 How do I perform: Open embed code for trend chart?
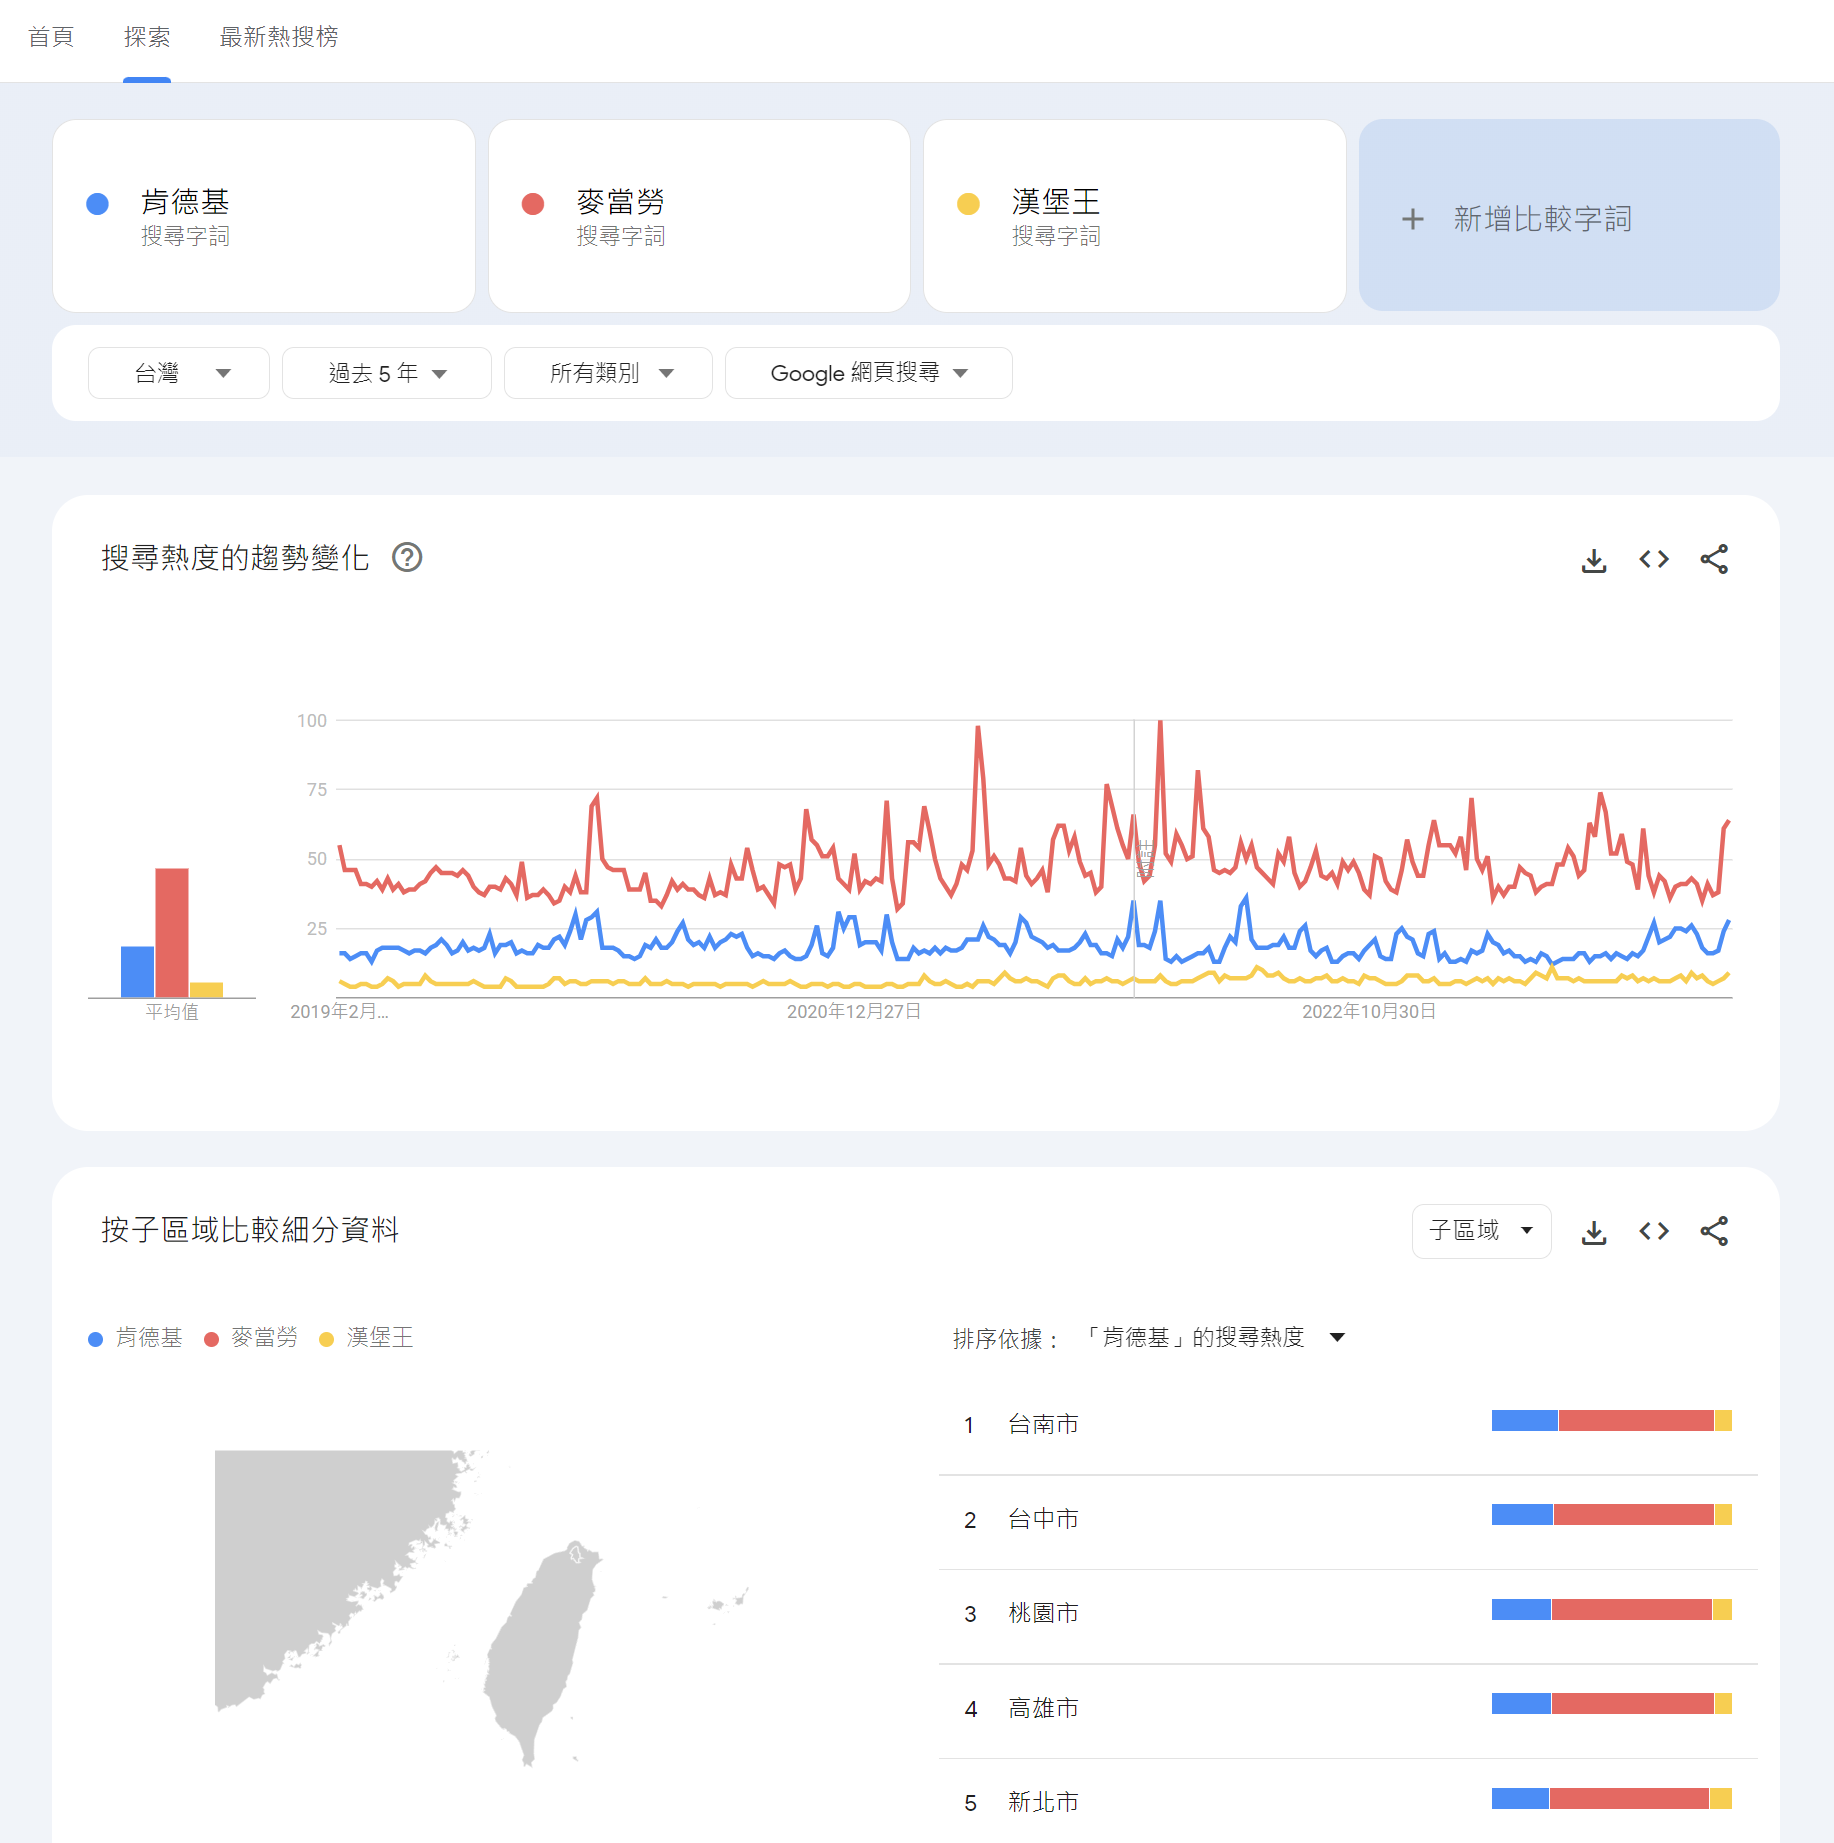[x=1654, y=560]
